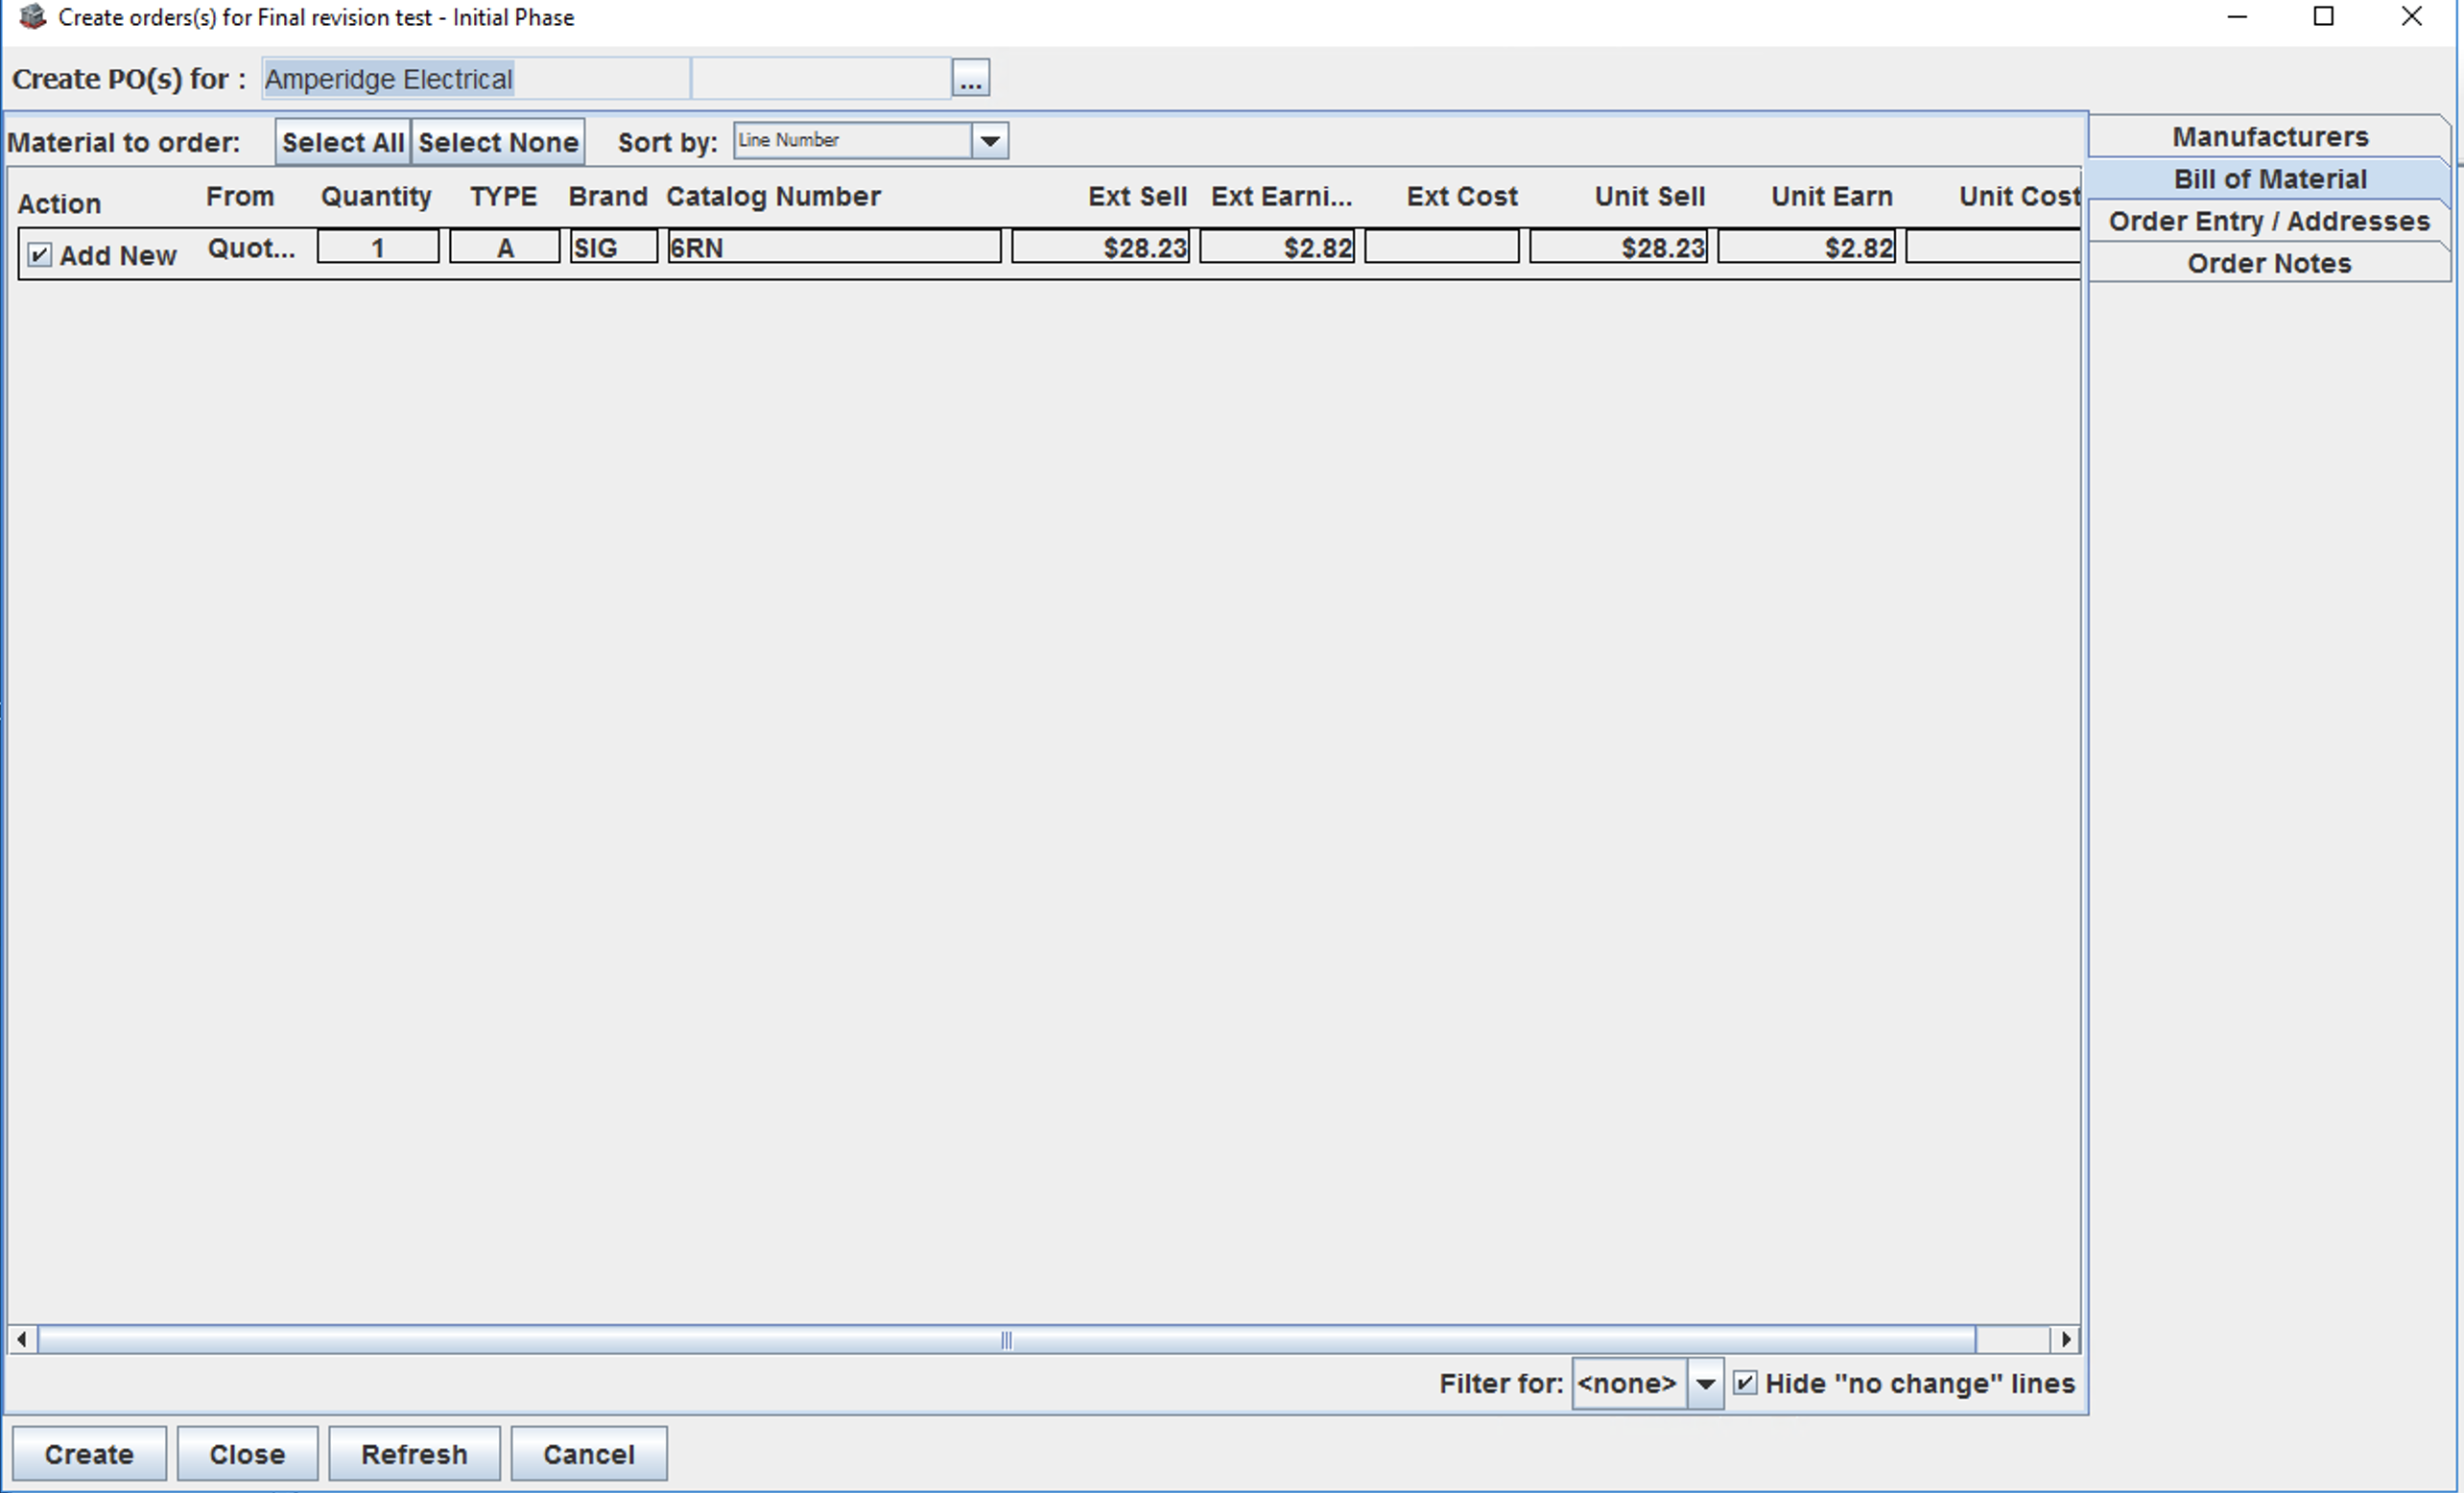Viewport: 2464px width, 1493px height.
Task: Open the Order Notes tab
Action: (x=2269, y=263)
